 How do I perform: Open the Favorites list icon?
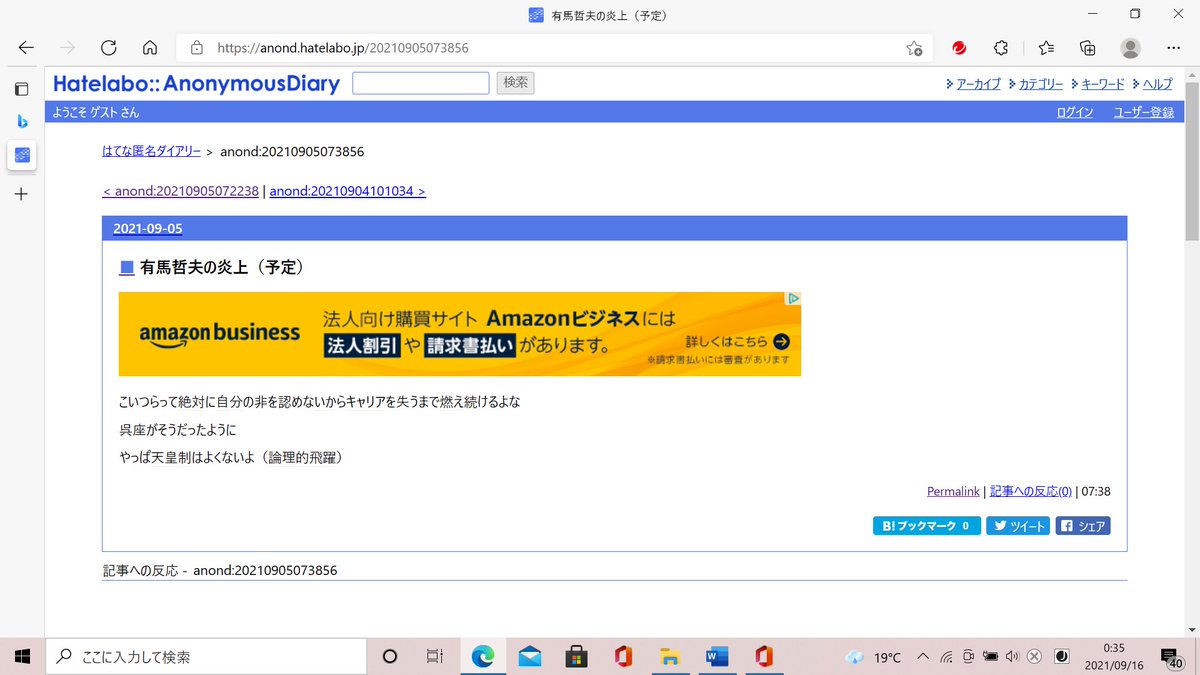point(1046,47)
